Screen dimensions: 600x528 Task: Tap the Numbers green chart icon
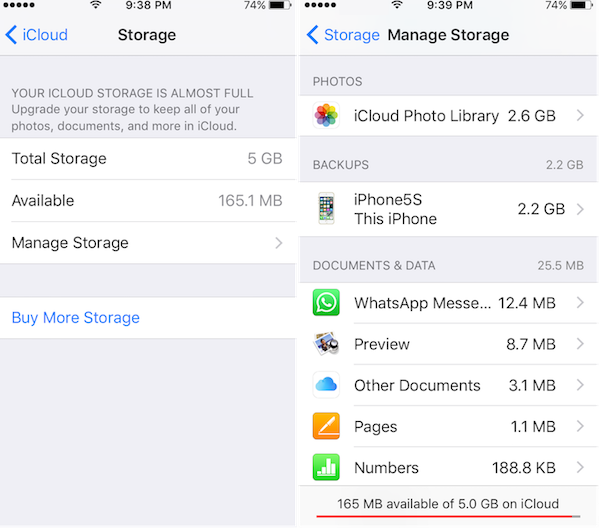[x=326, y=467]
